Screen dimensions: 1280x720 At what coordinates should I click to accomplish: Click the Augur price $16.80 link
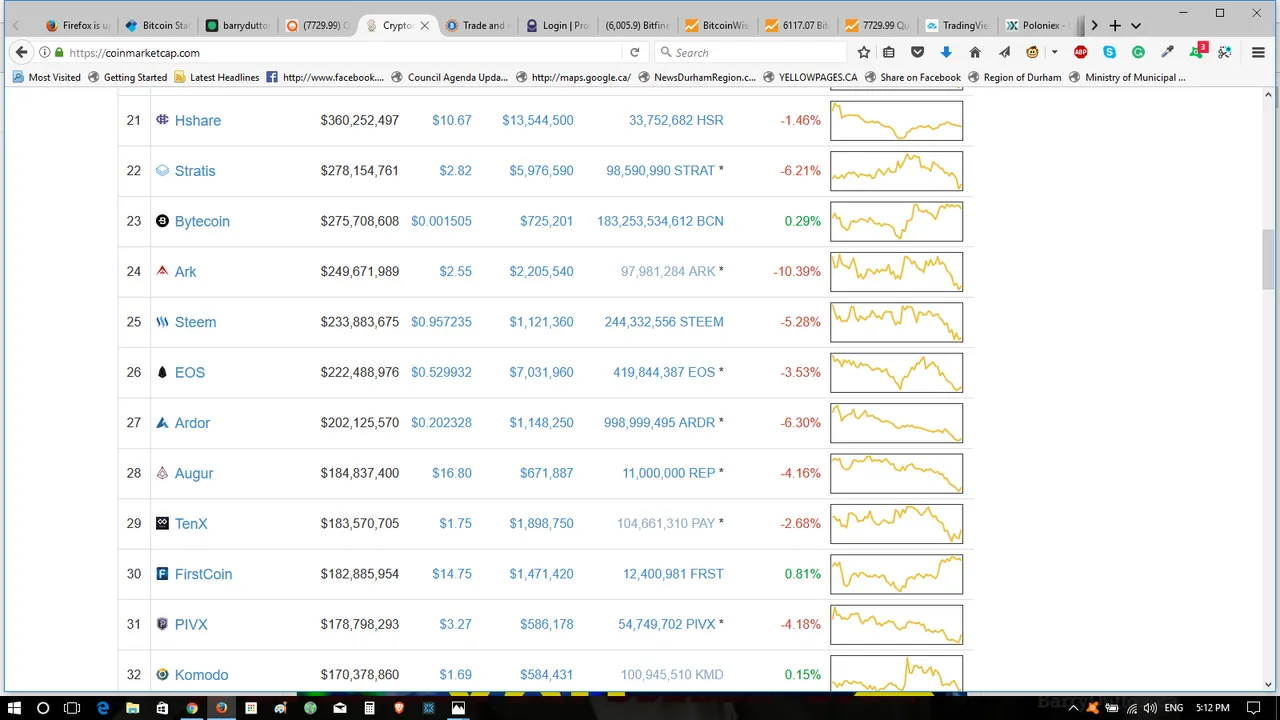(452, 473)
